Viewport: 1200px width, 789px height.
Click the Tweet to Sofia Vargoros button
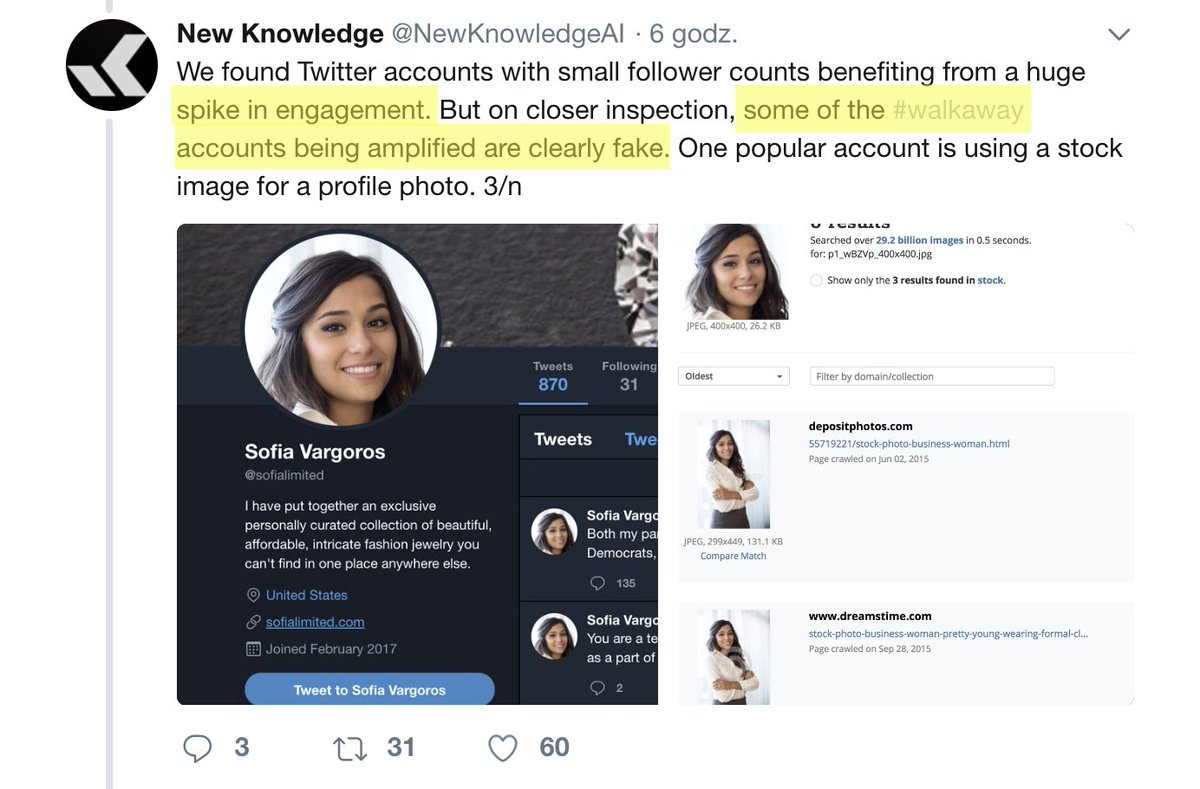click(369, 690)
